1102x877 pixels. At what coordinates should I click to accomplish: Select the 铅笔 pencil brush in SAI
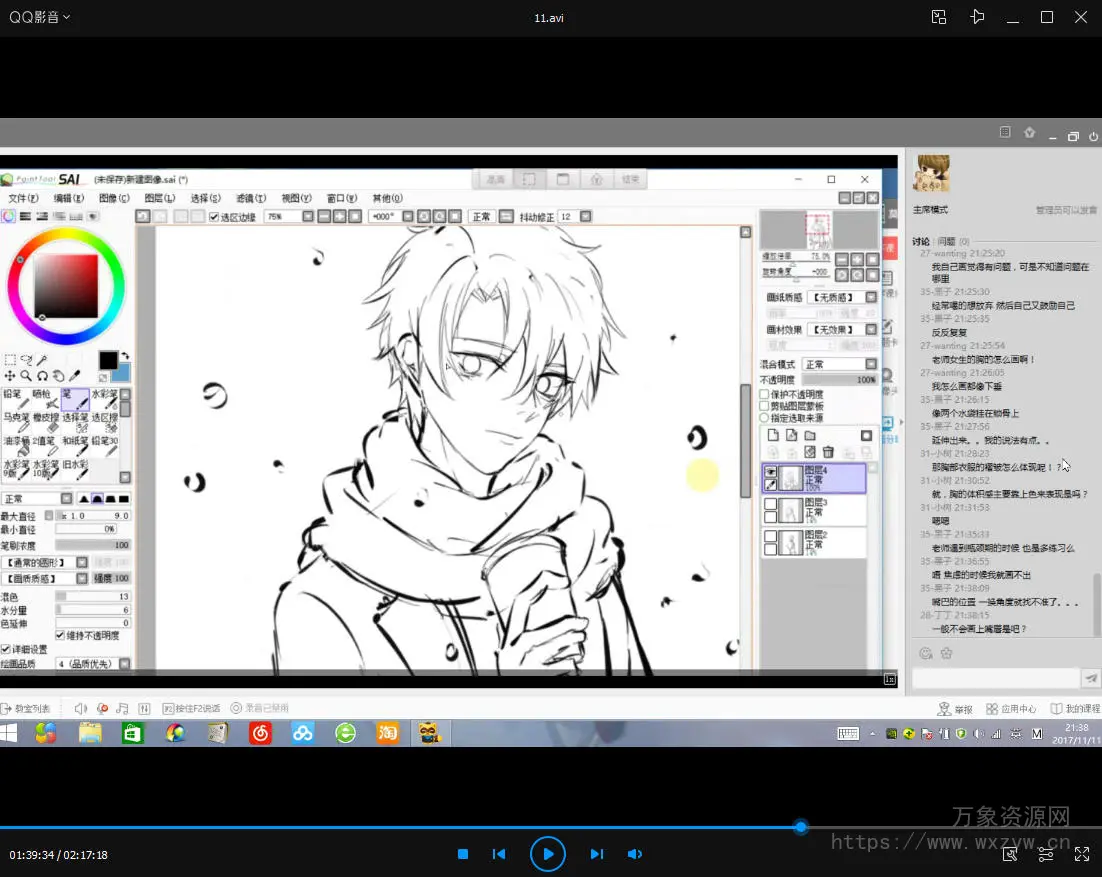[x=14, y=395]
